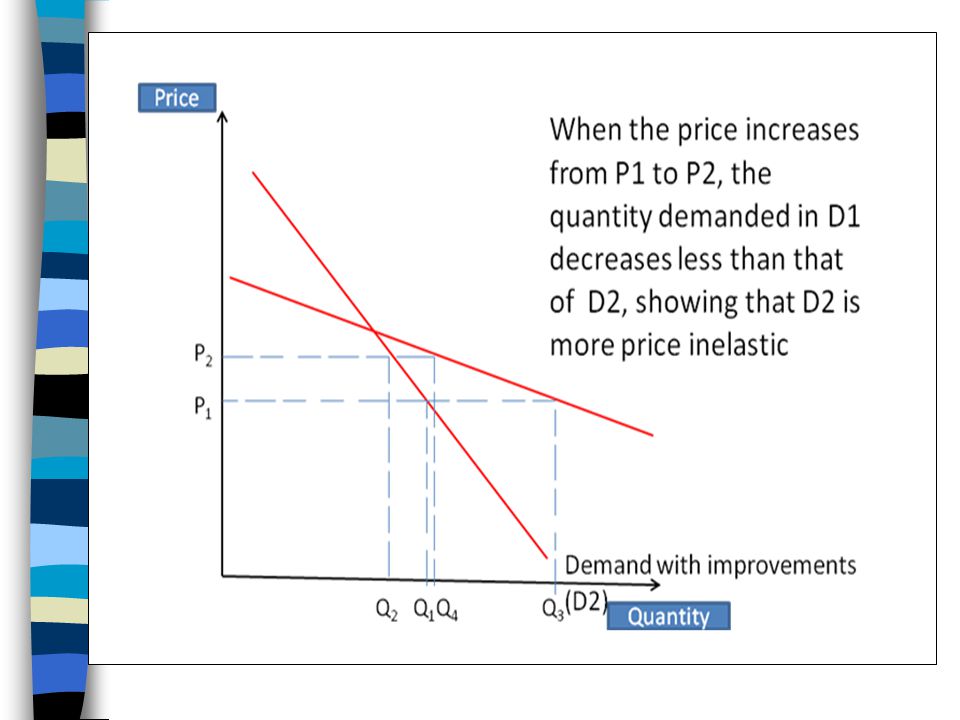
Task: Select the steeper red demand line's lower end
Action: click(x=545, y=556)
